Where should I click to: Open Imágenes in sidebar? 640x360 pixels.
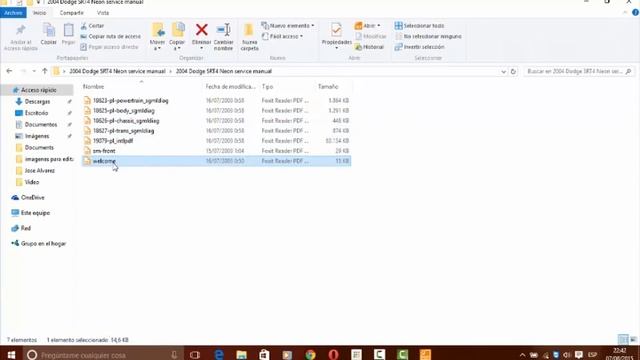point(37,136)
